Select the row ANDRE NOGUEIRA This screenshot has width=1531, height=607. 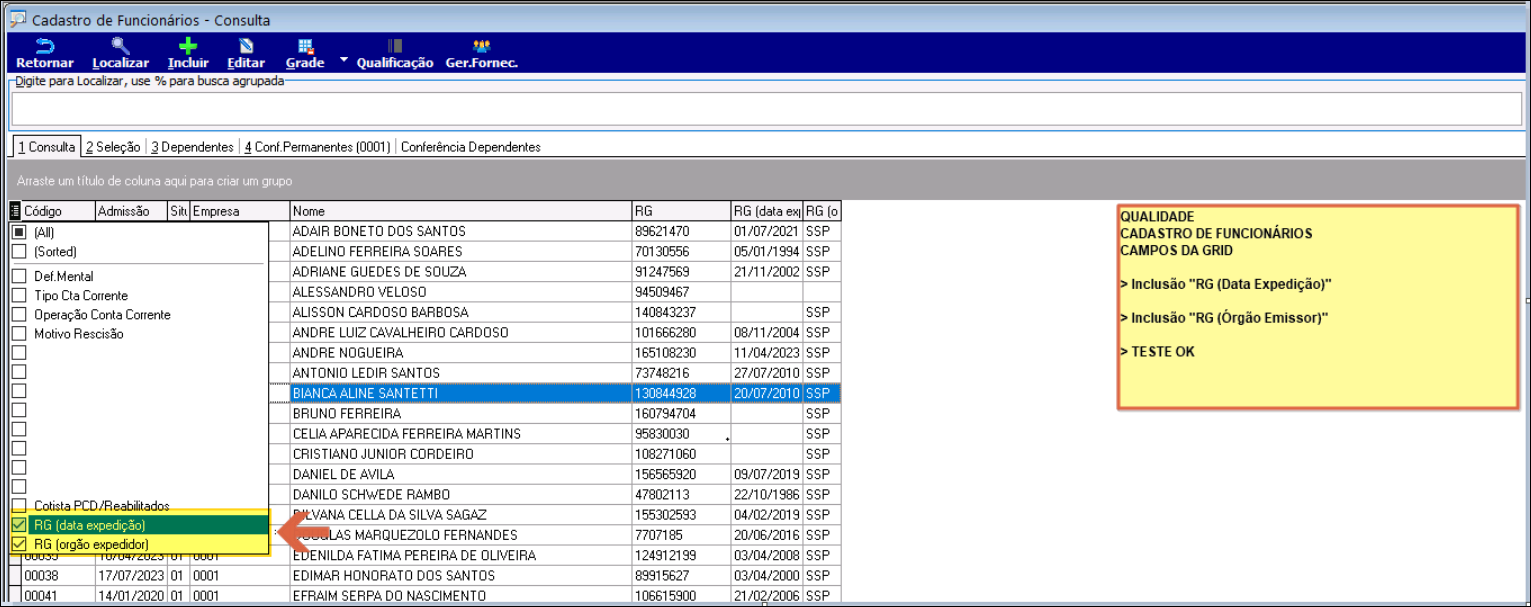(x=348, y=353)
